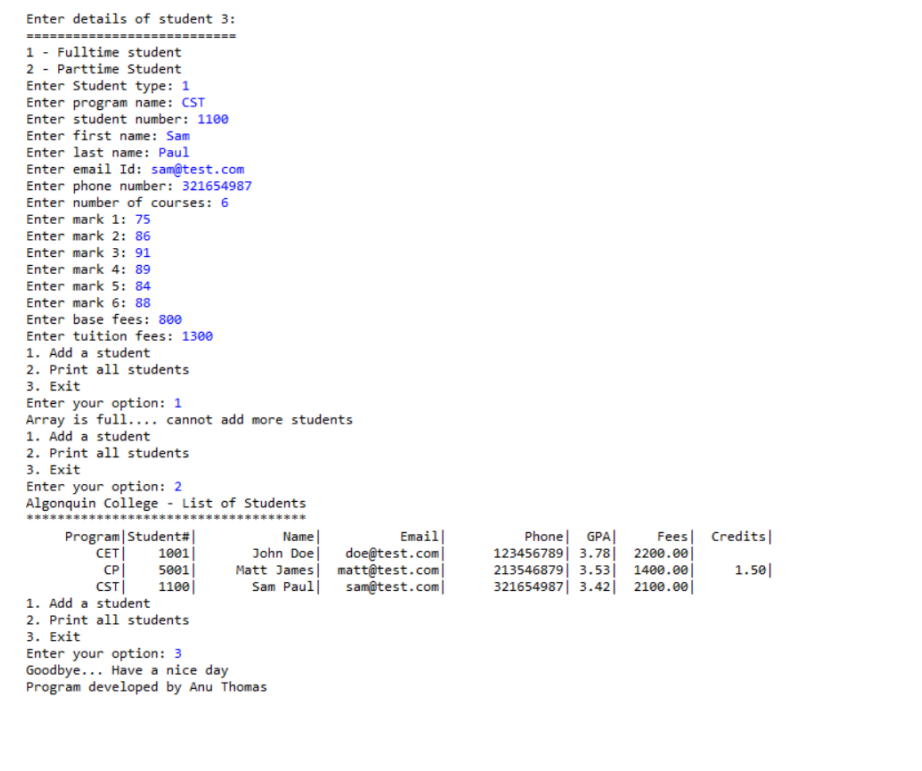The image size is (922, 771).
Task: Click the 'Program' column header
Action: coord(92,536)
